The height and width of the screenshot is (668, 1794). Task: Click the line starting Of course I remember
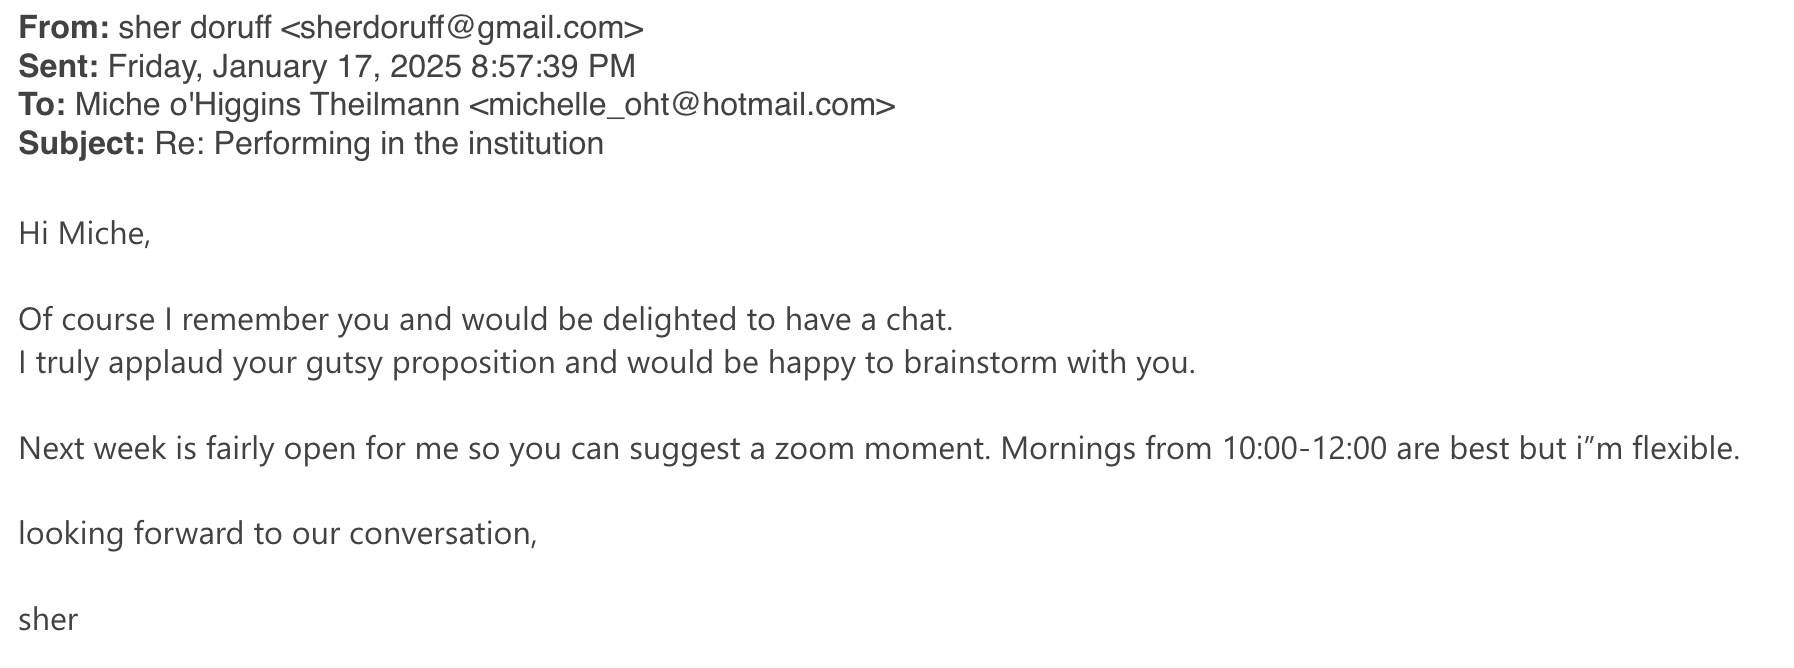click(x=486, y=320)
